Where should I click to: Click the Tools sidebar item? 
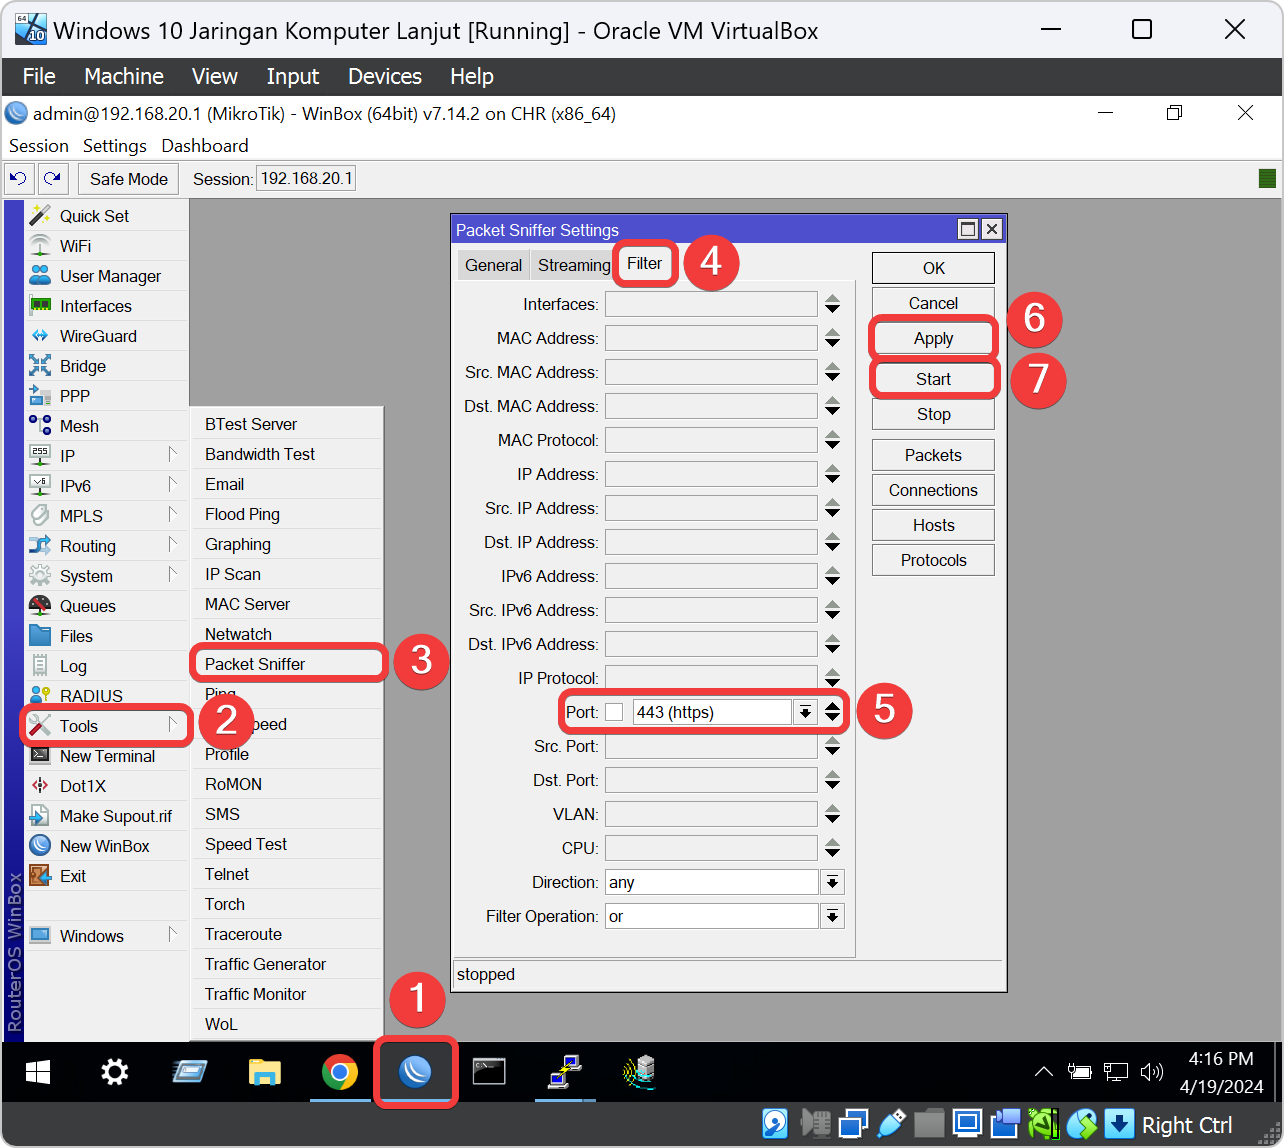tap(107, 726)
